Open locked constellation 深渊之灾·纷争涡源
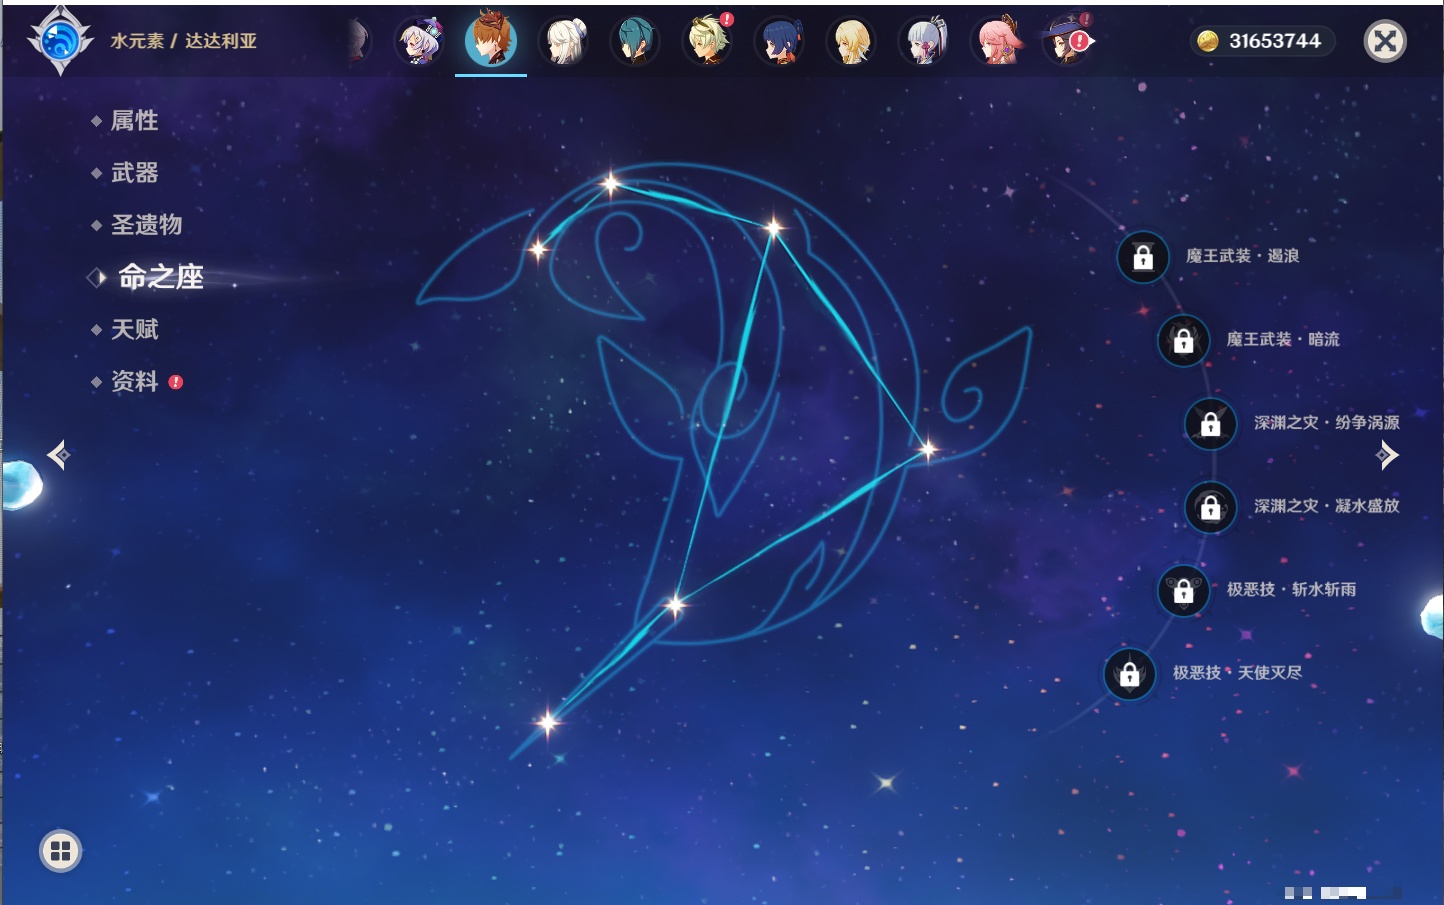This screenshot has width=1444, height=905. [x=1210, y=423]
